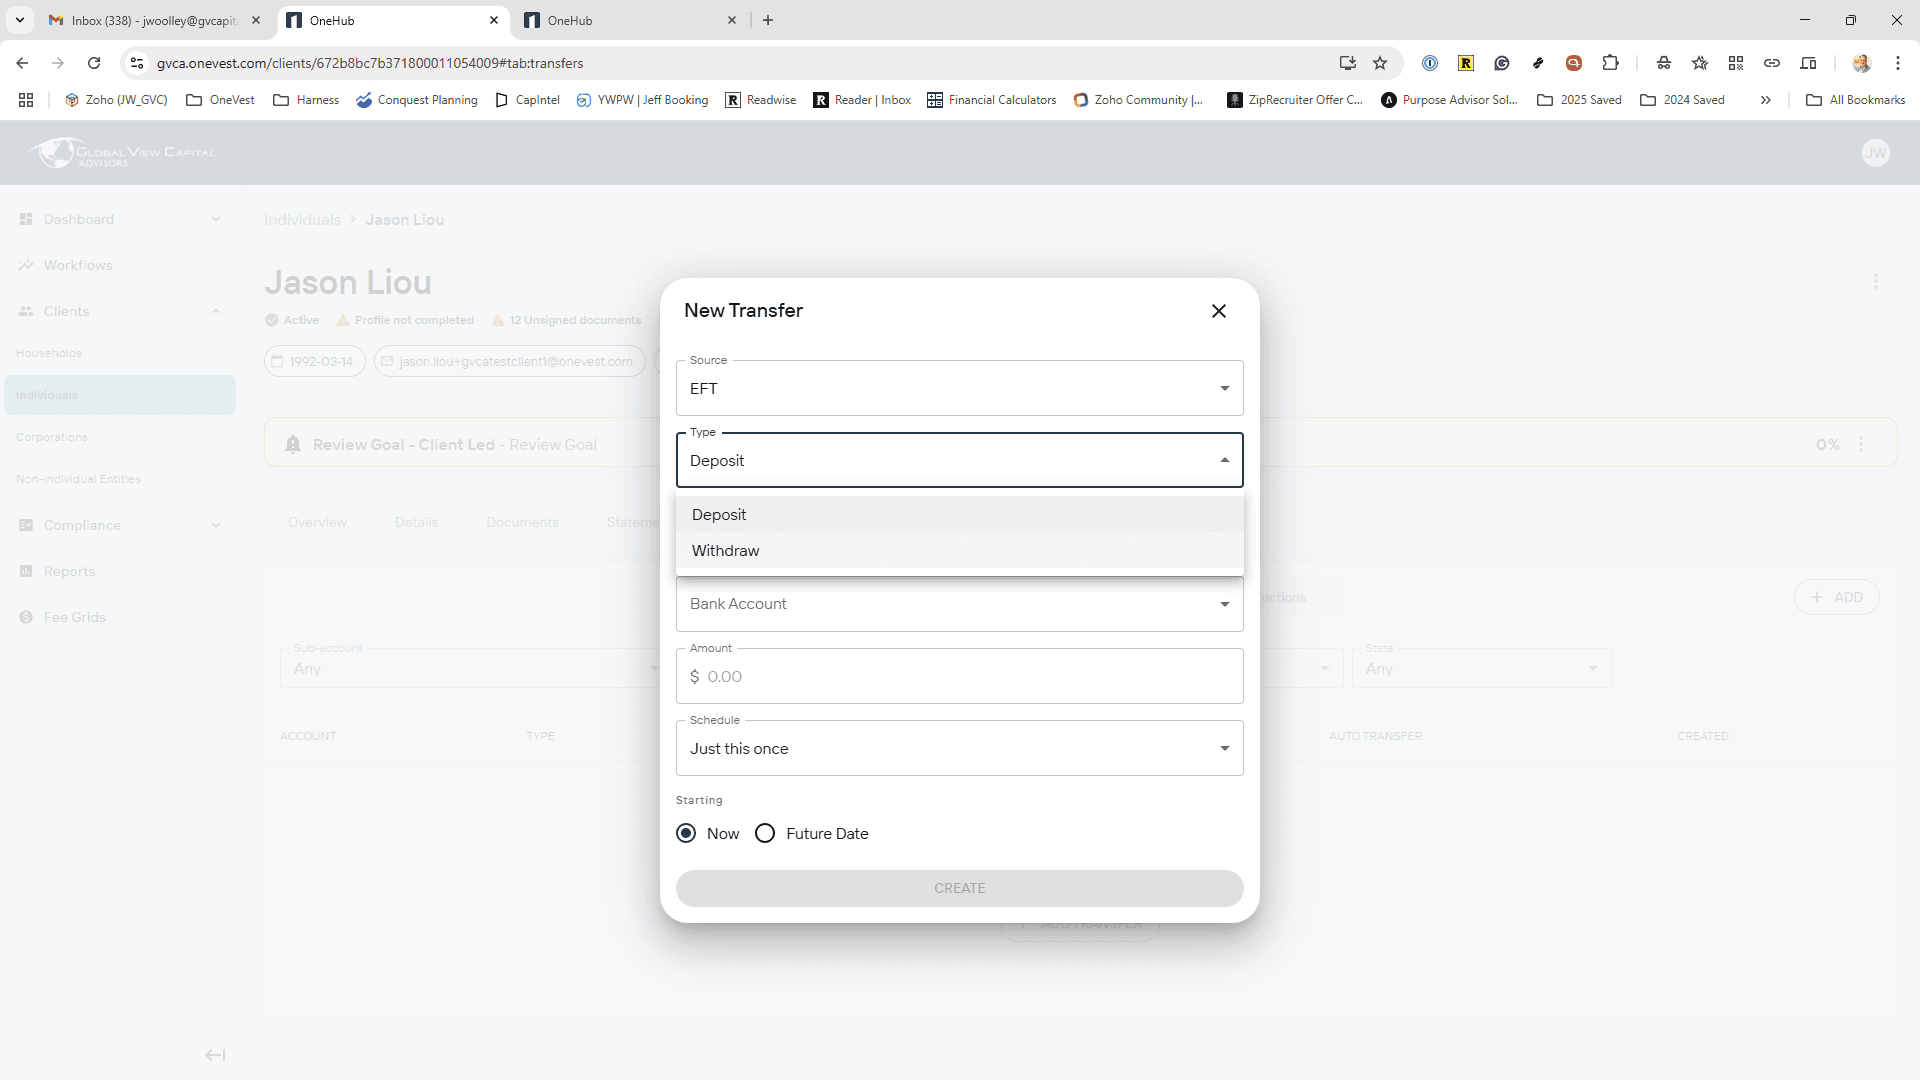Open Workflows in the sidebar
The image size is (1920, 1080).
pyautogui.click(x=78, y=265)
